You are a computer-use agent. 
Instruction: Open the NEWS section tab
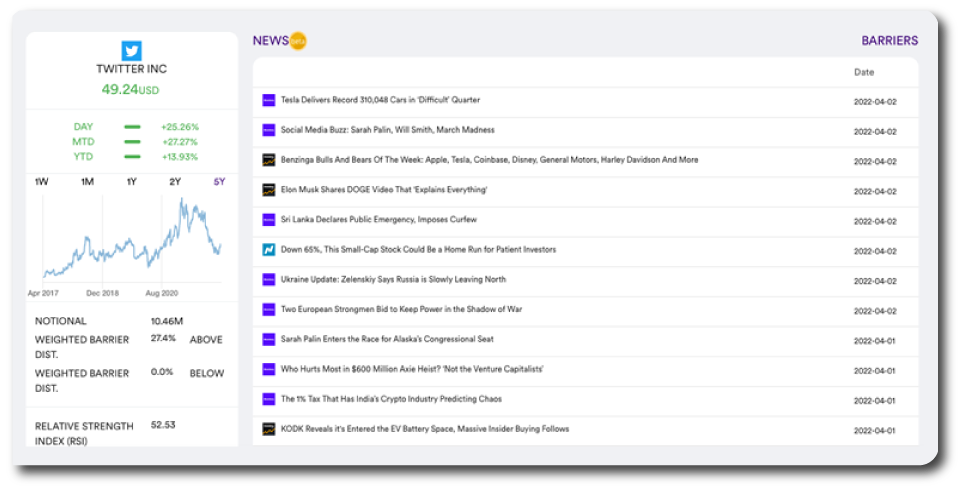pos(271,40)
